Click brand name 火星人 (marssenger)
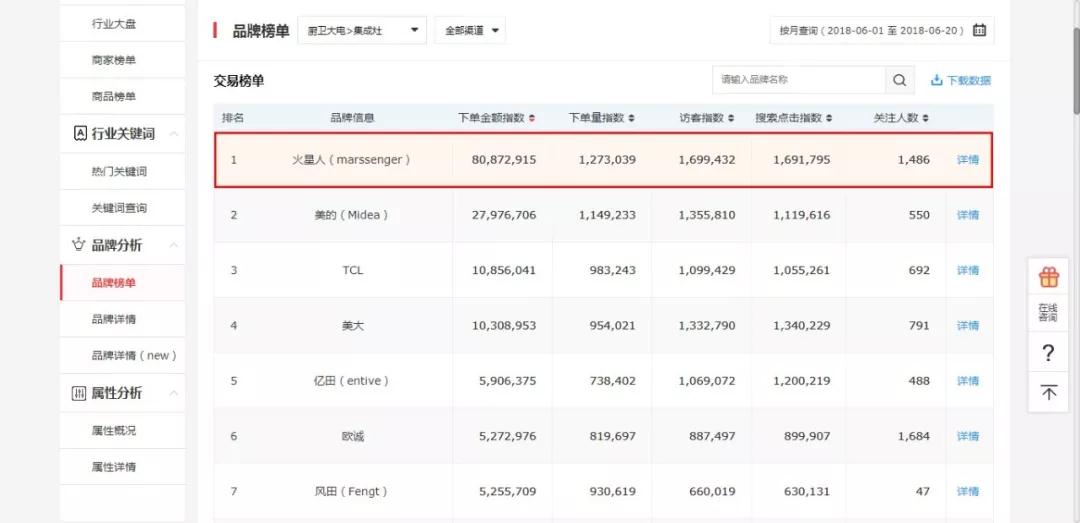Screen dimensions: 1080x523 coord(352,160)
